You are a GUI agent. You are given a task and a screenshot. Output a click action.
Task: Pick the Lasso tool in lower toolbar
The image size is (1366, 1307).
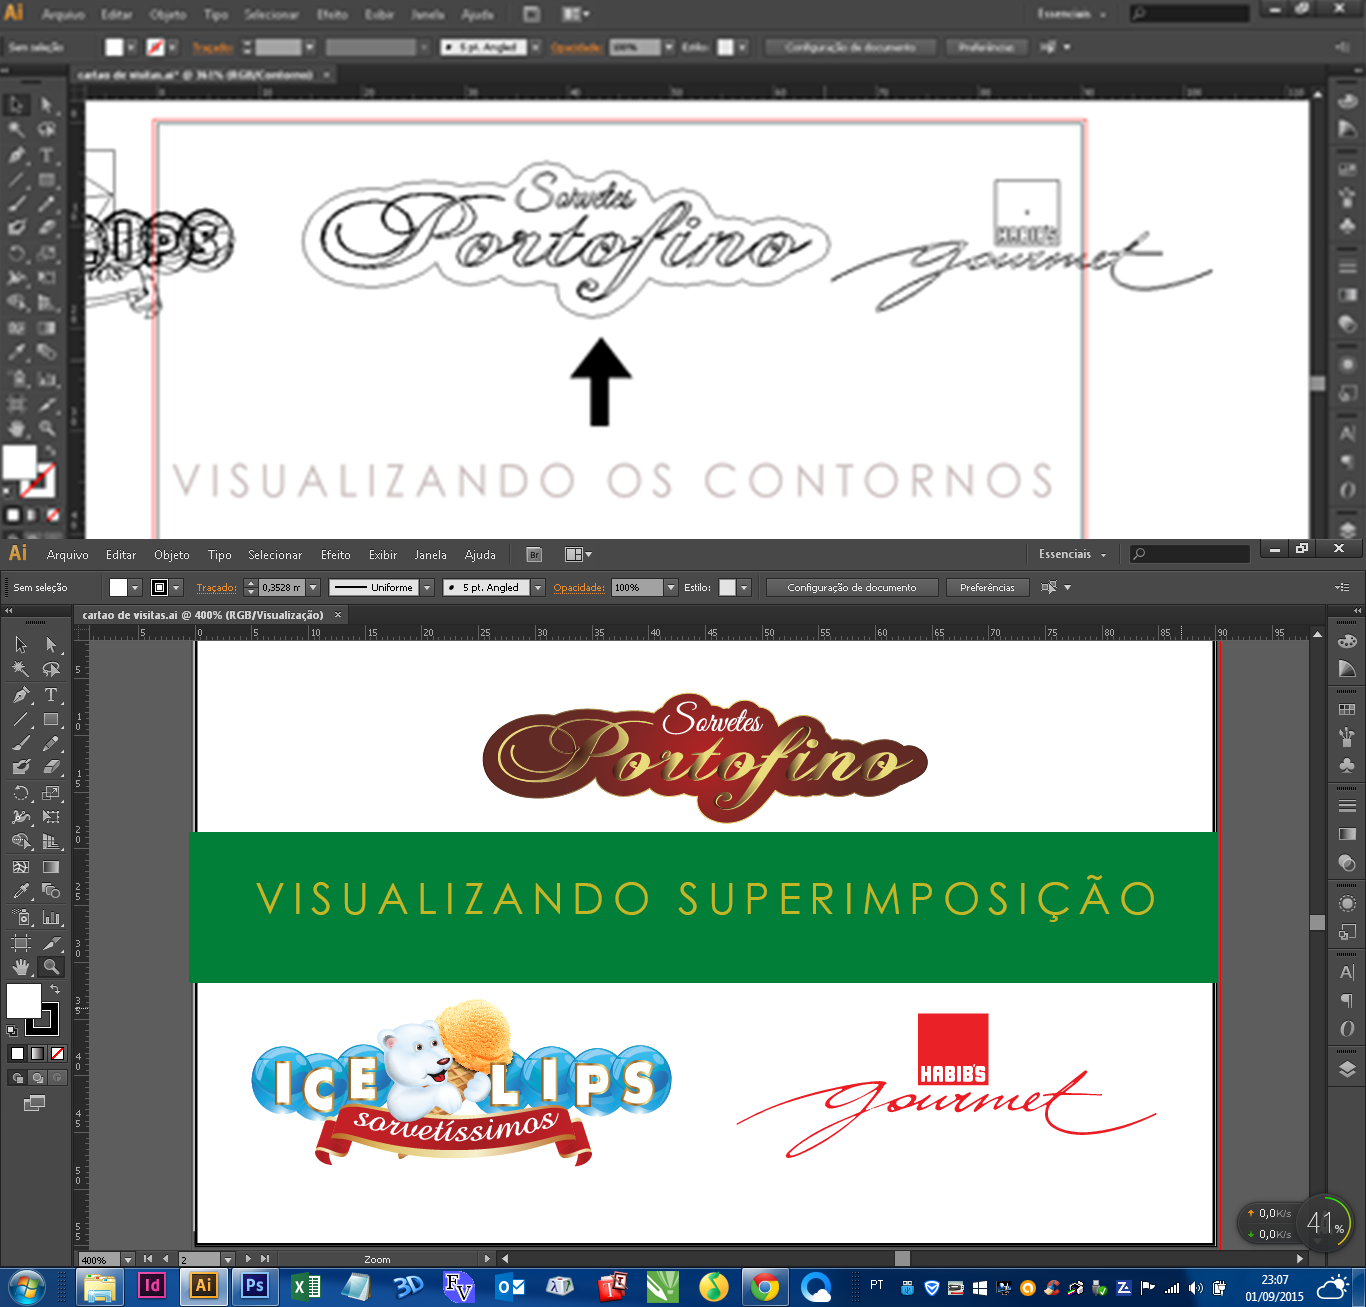click(51, 669)
